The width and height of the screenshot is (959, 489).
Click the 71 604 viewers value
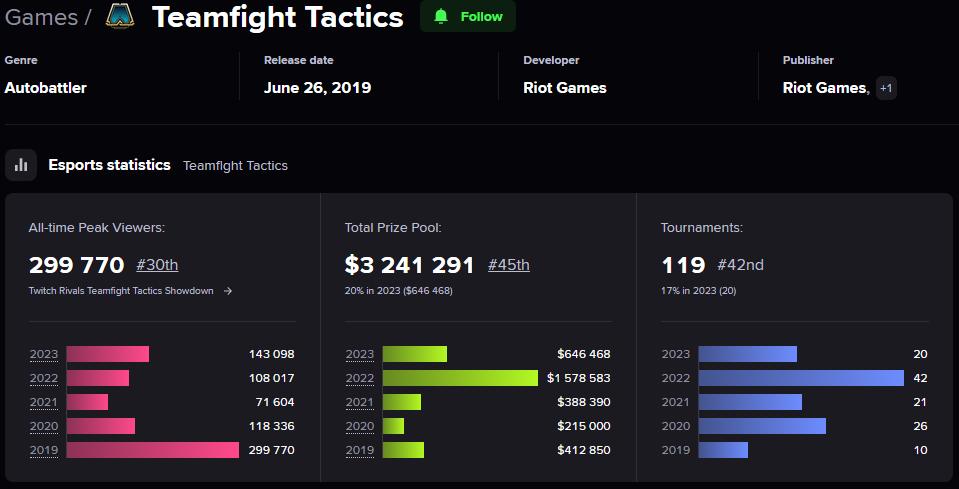click(x=275, y=402)
